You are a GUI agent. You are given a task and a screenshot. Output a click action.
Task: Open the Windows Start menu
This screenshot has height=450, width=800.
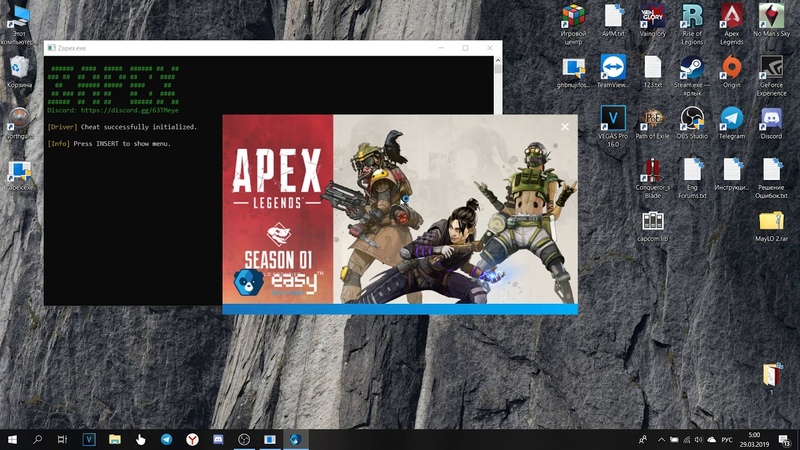pos(12,439)
